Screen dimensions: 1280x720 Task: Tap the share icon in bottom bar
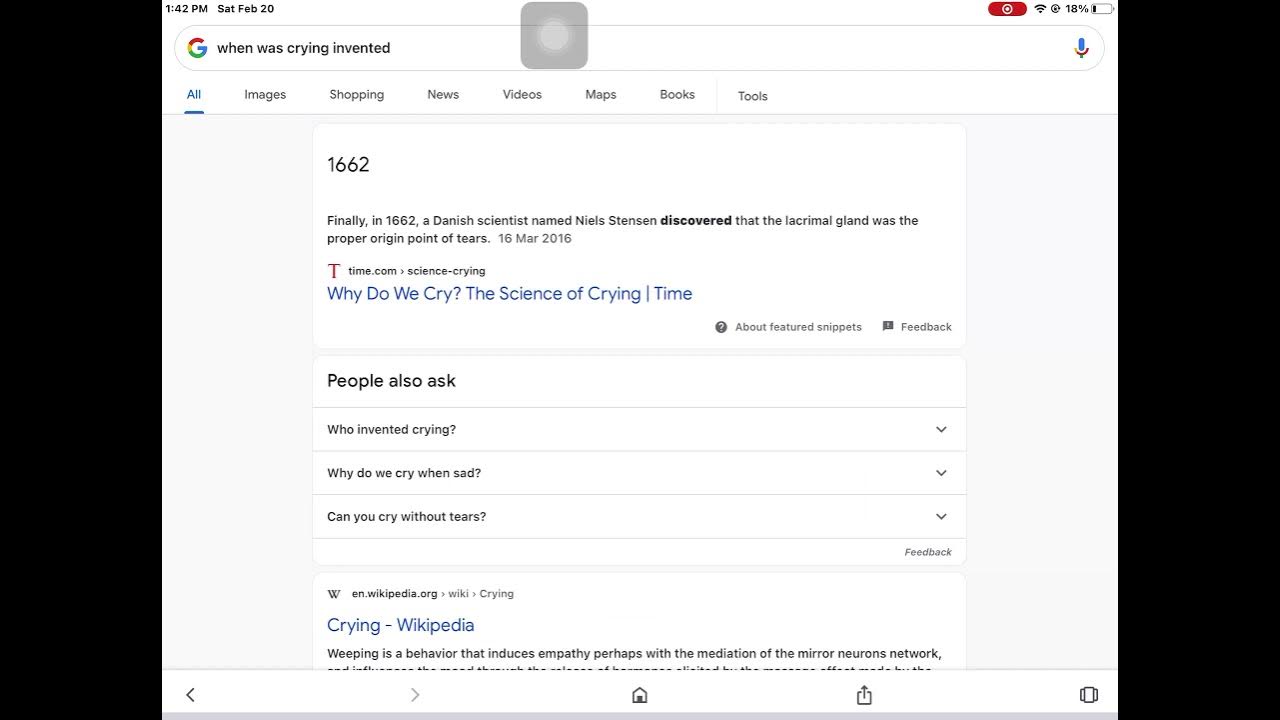pos(864,695)
